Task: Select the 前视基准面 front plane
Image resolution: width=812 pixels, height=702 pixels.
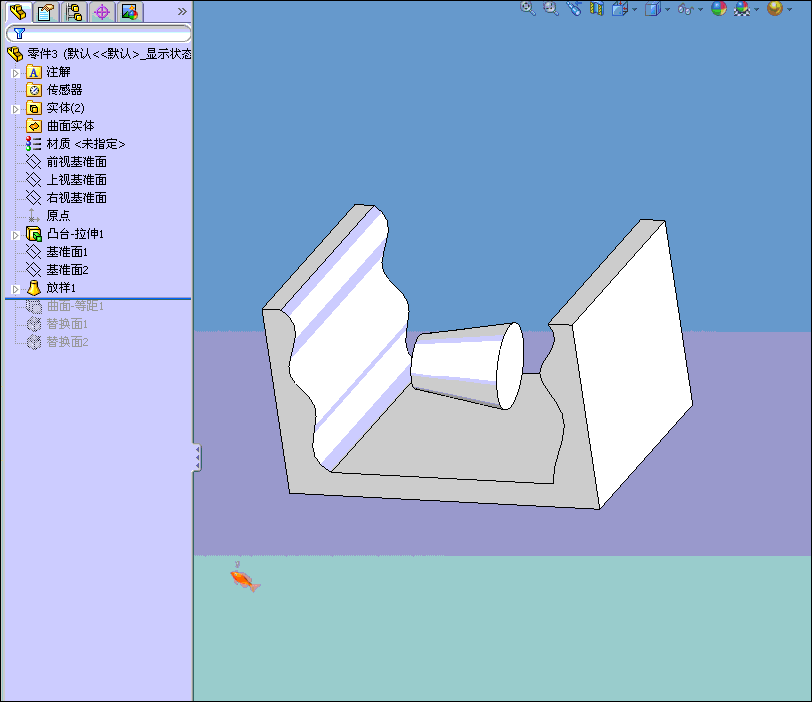Action: click(77, 162)
